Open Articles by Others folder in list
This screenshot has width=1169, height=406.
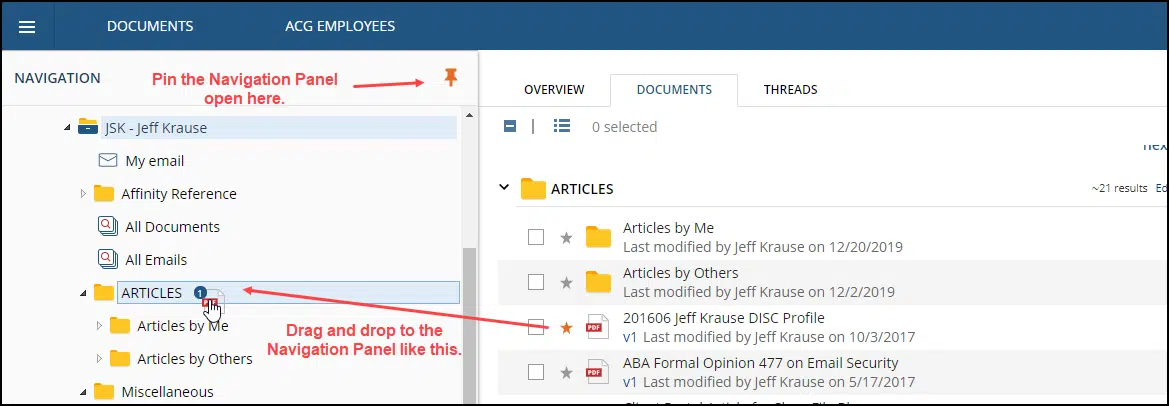681,273
